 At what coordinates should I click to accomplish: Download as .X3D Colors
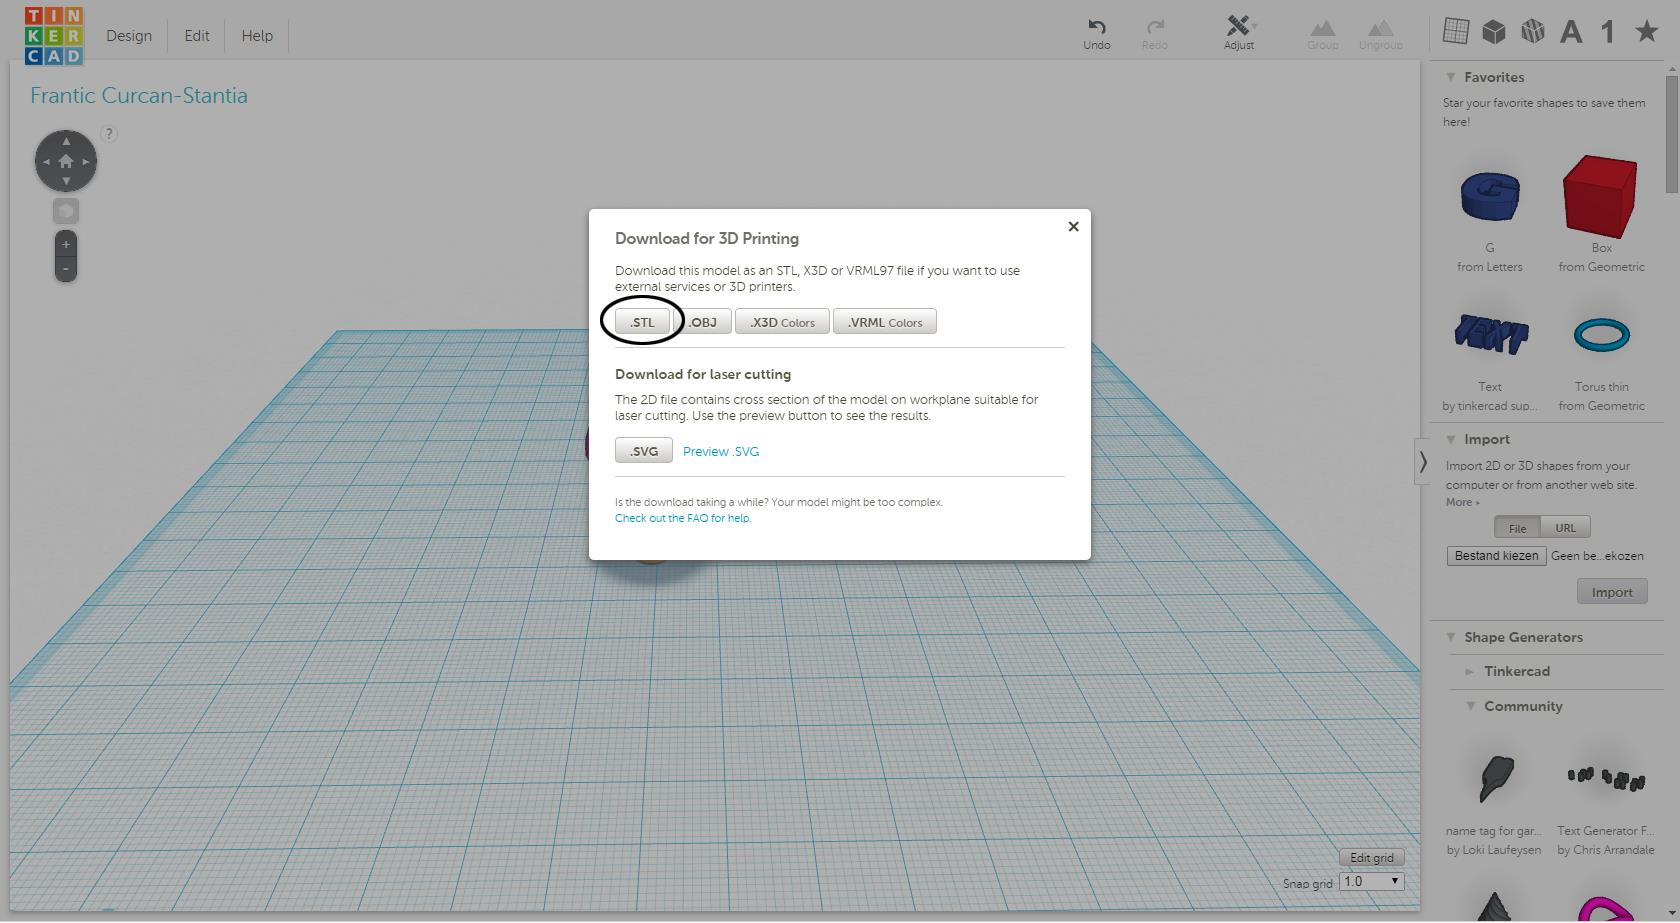point(782,322)
